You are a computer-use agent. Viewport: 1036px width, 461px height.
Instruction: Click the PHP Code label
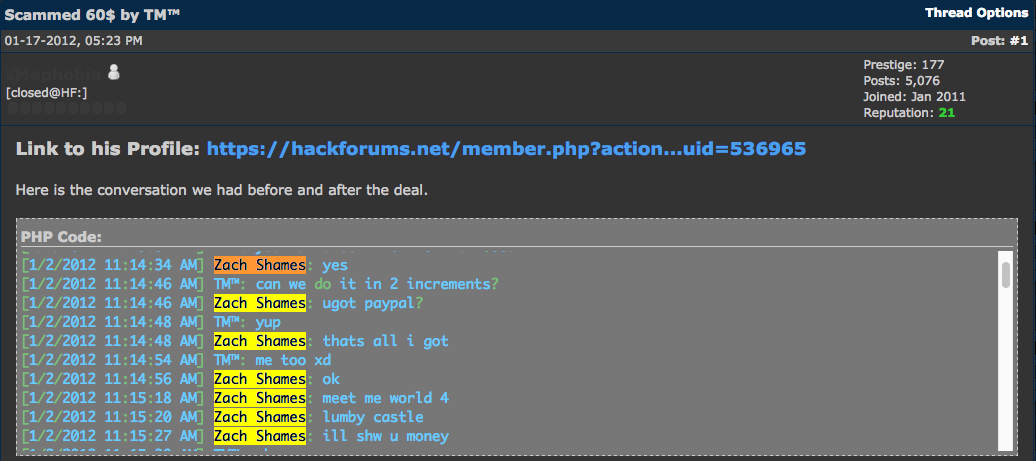[62, 237]
